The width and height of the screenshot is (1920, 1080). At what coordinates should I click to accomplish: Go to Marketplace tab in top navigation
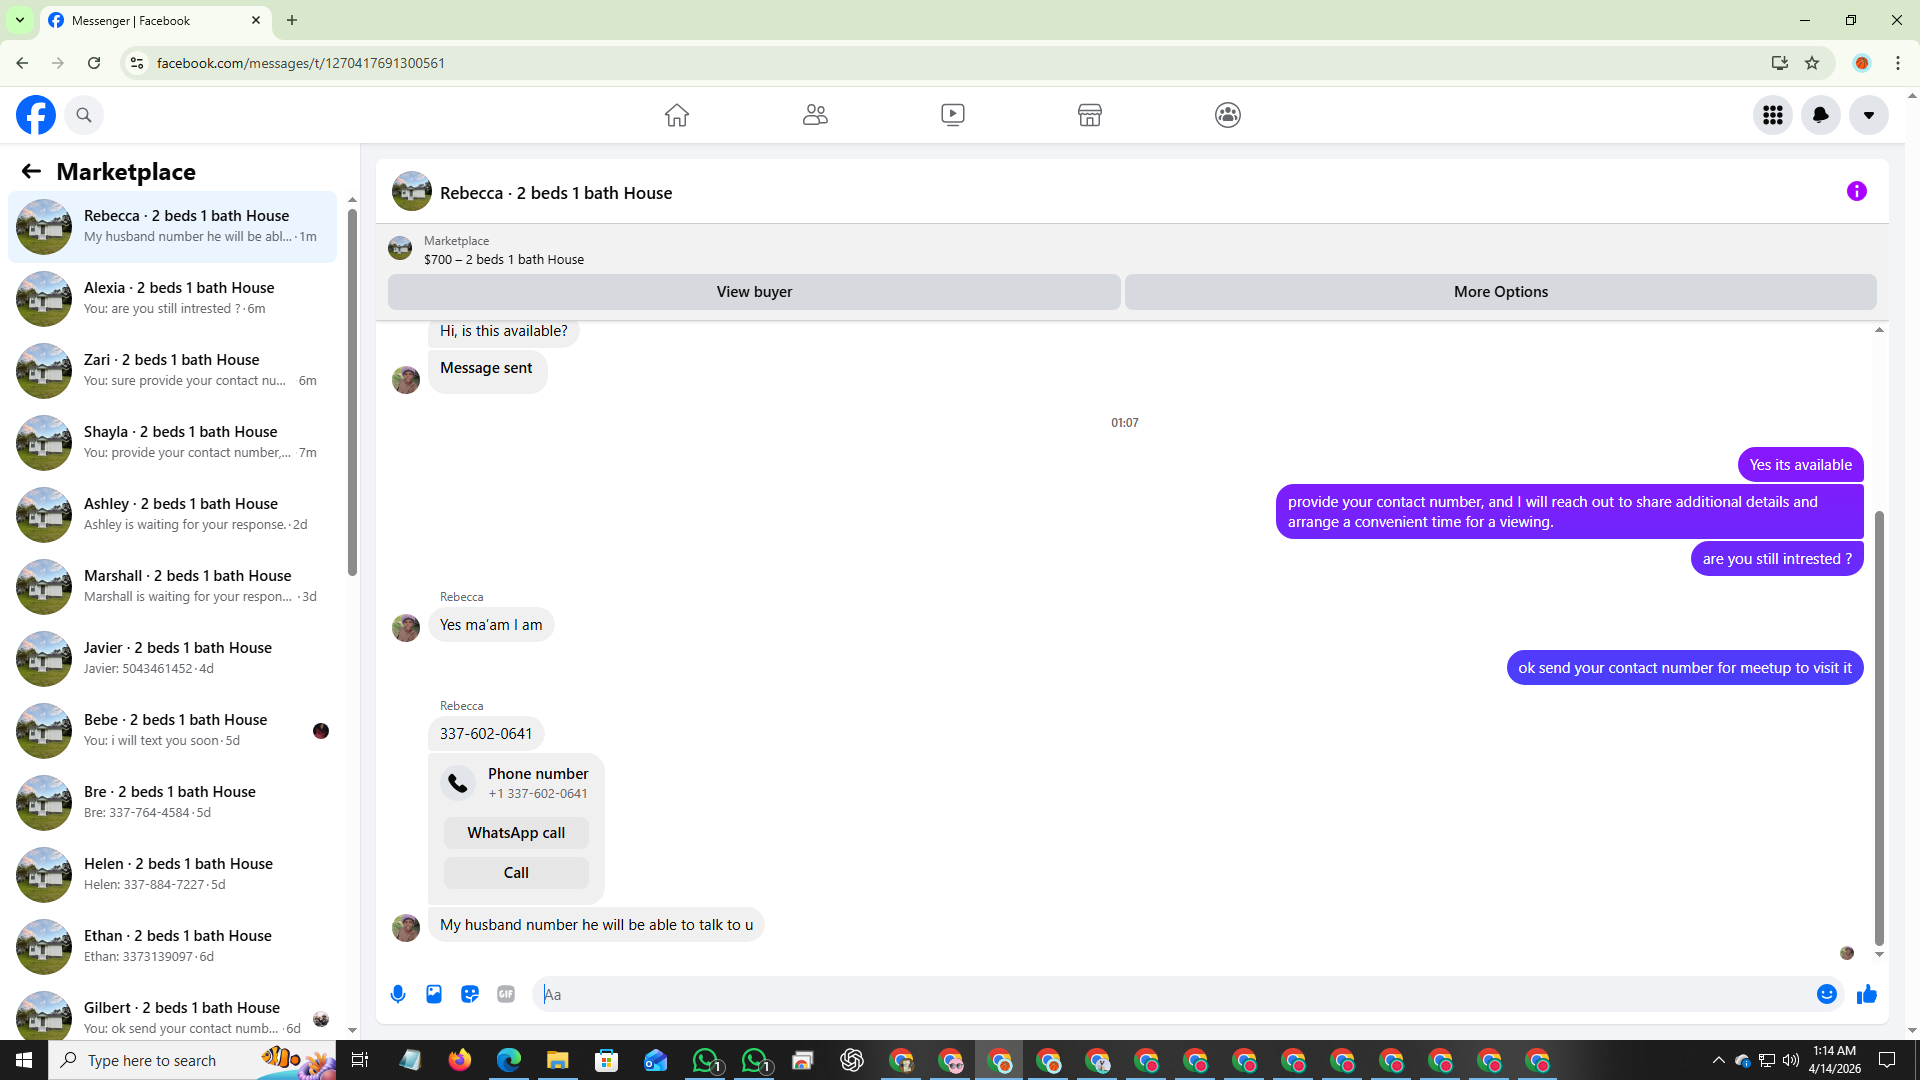(1089, 115)
